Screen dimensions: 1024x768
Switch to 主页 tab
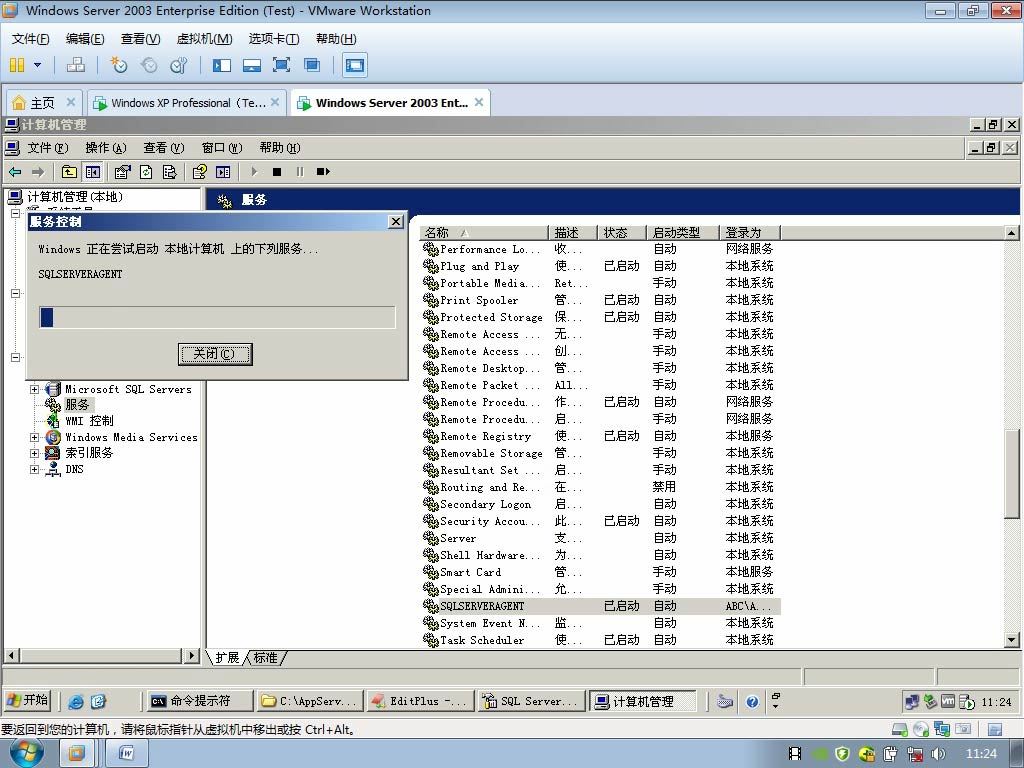coord(42,103)
